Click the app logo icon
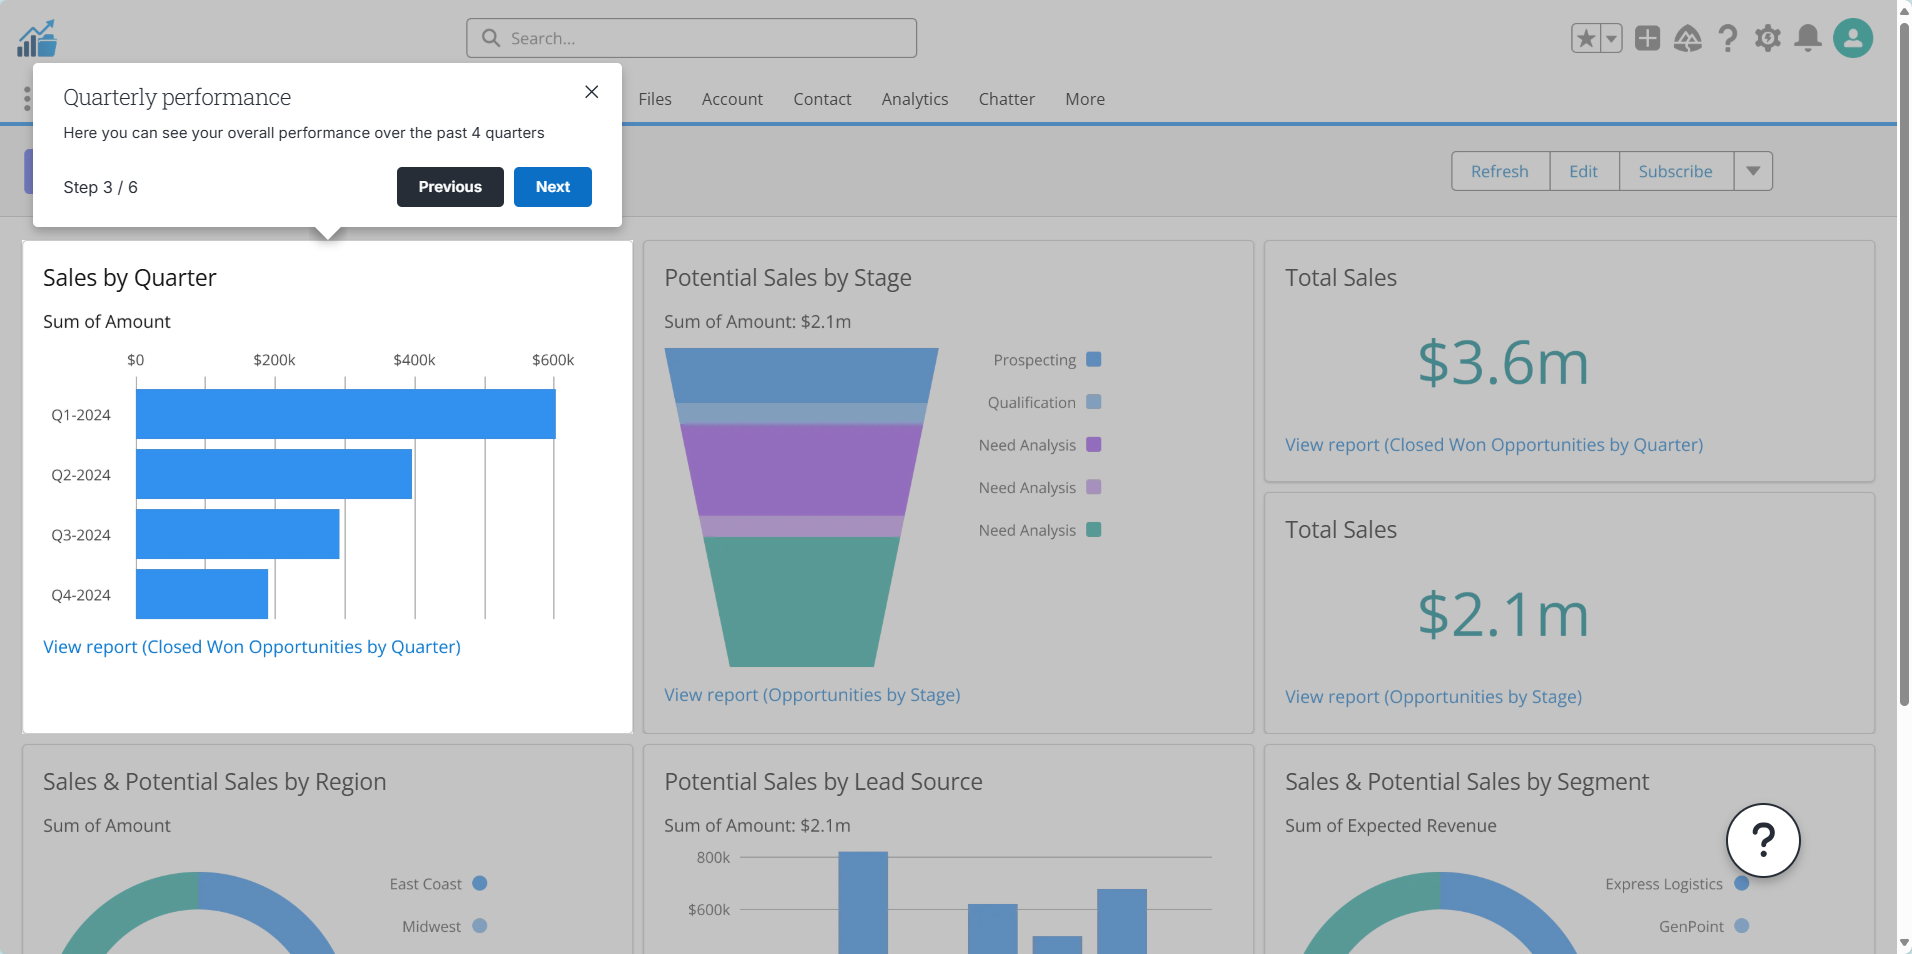 click(x=37, y=39)
